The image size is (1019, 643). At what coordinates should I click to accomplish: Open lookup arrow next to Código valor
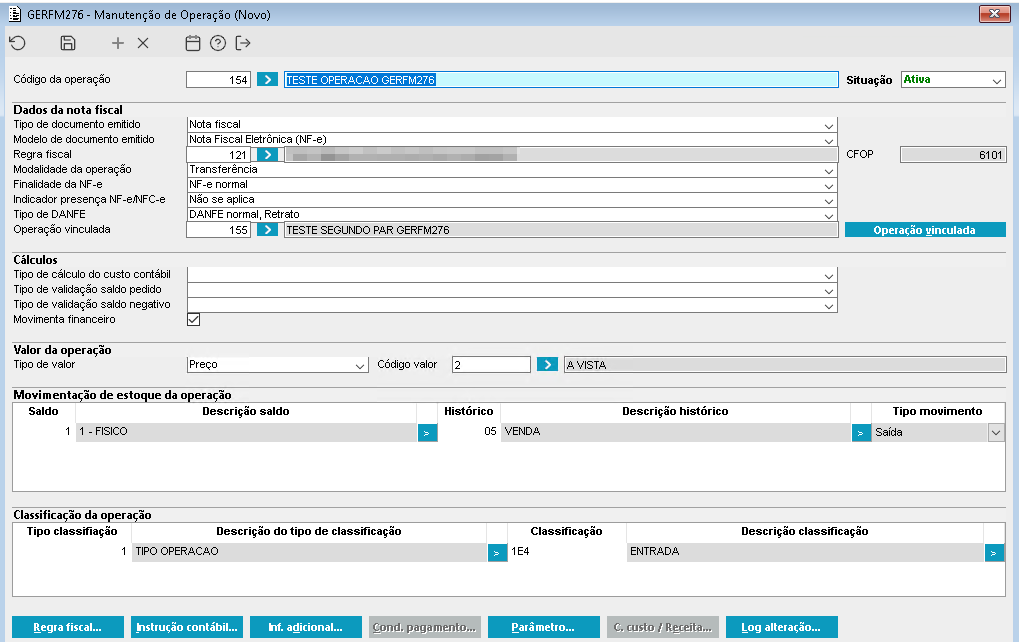pos(547,364)
